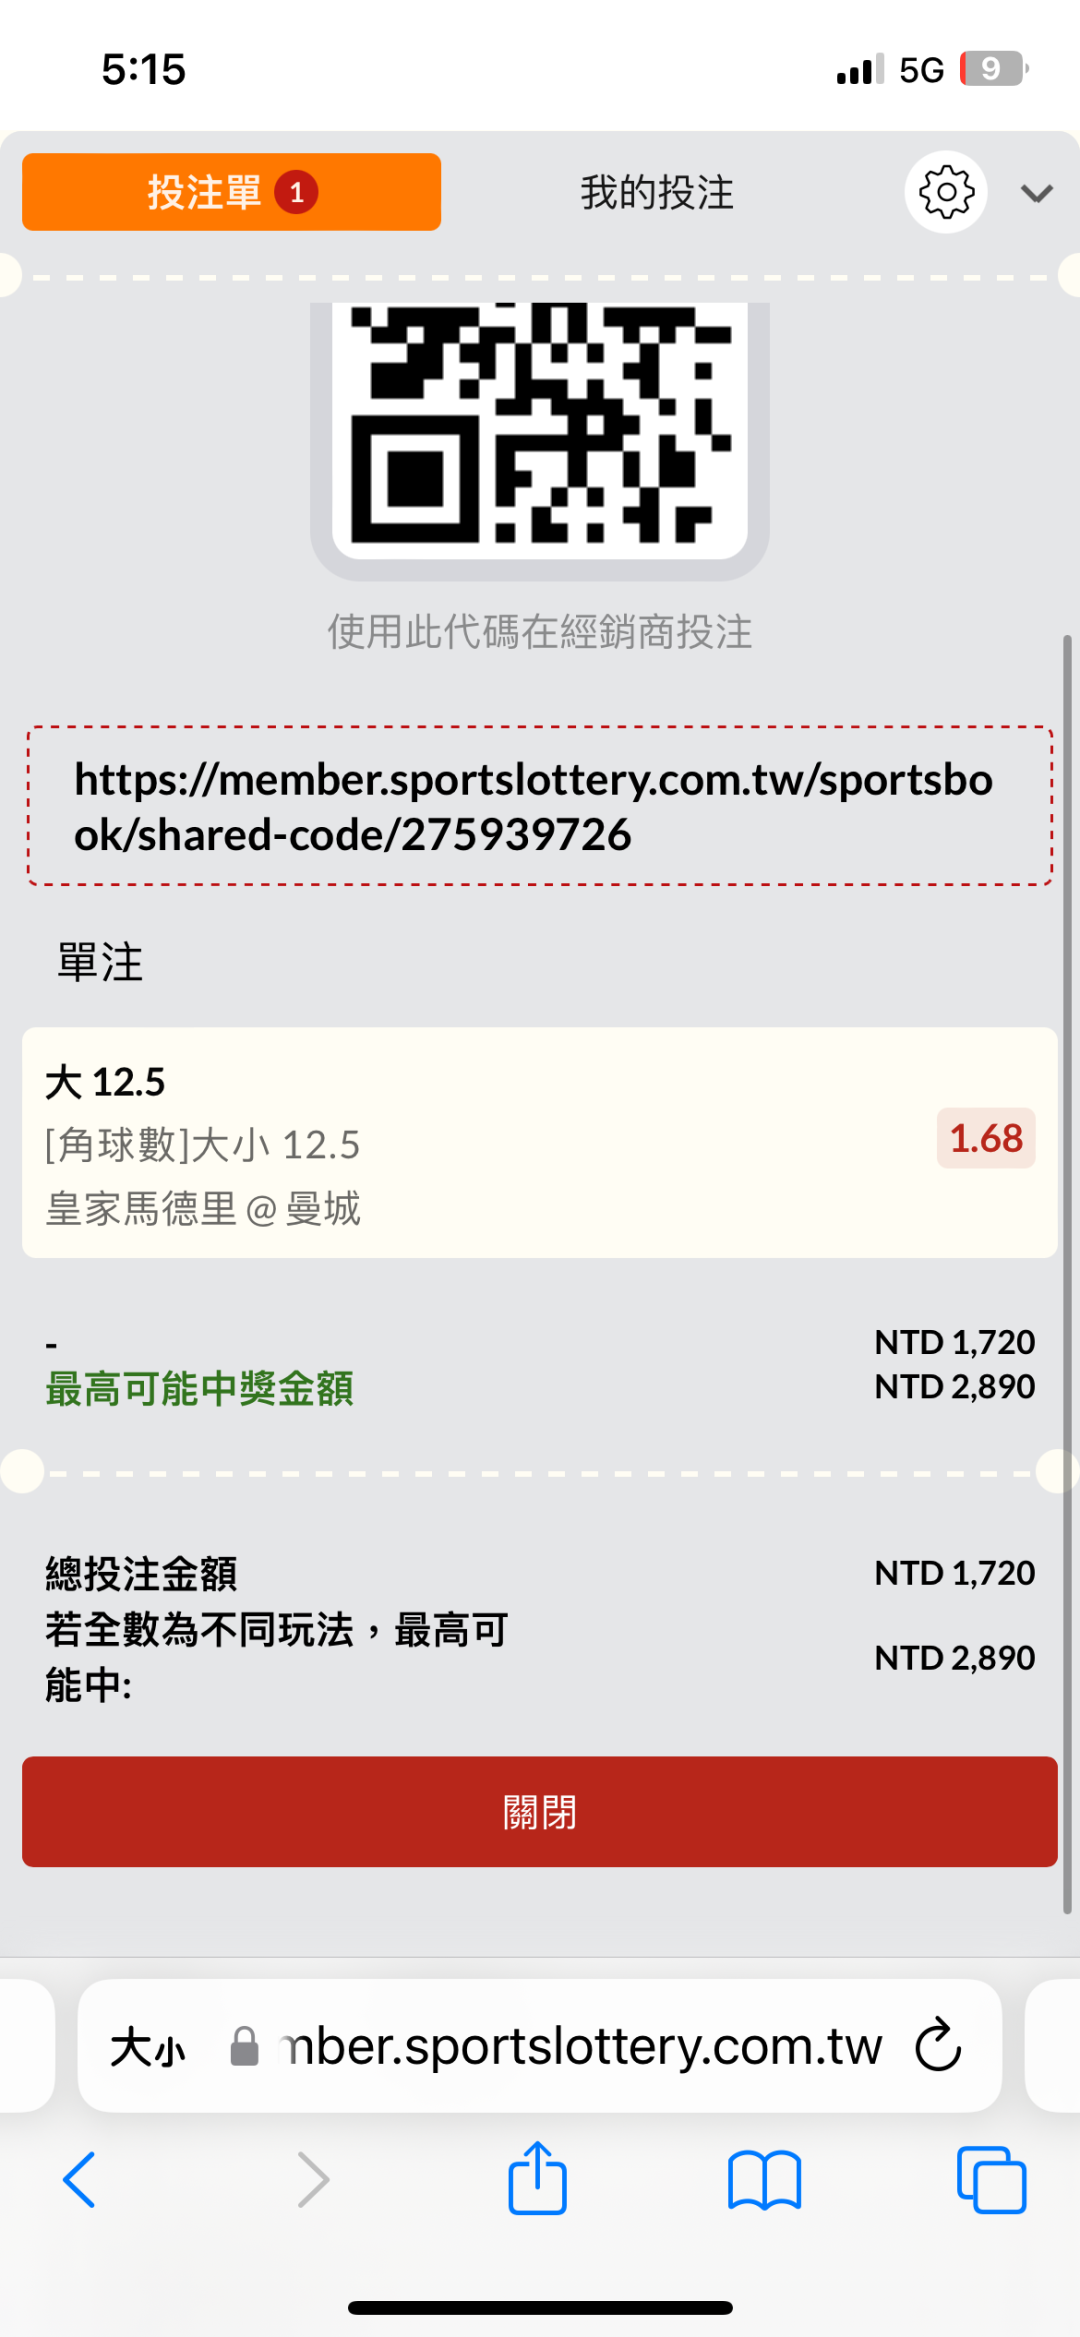Click the red 關閉 button

coord(540,1811)
